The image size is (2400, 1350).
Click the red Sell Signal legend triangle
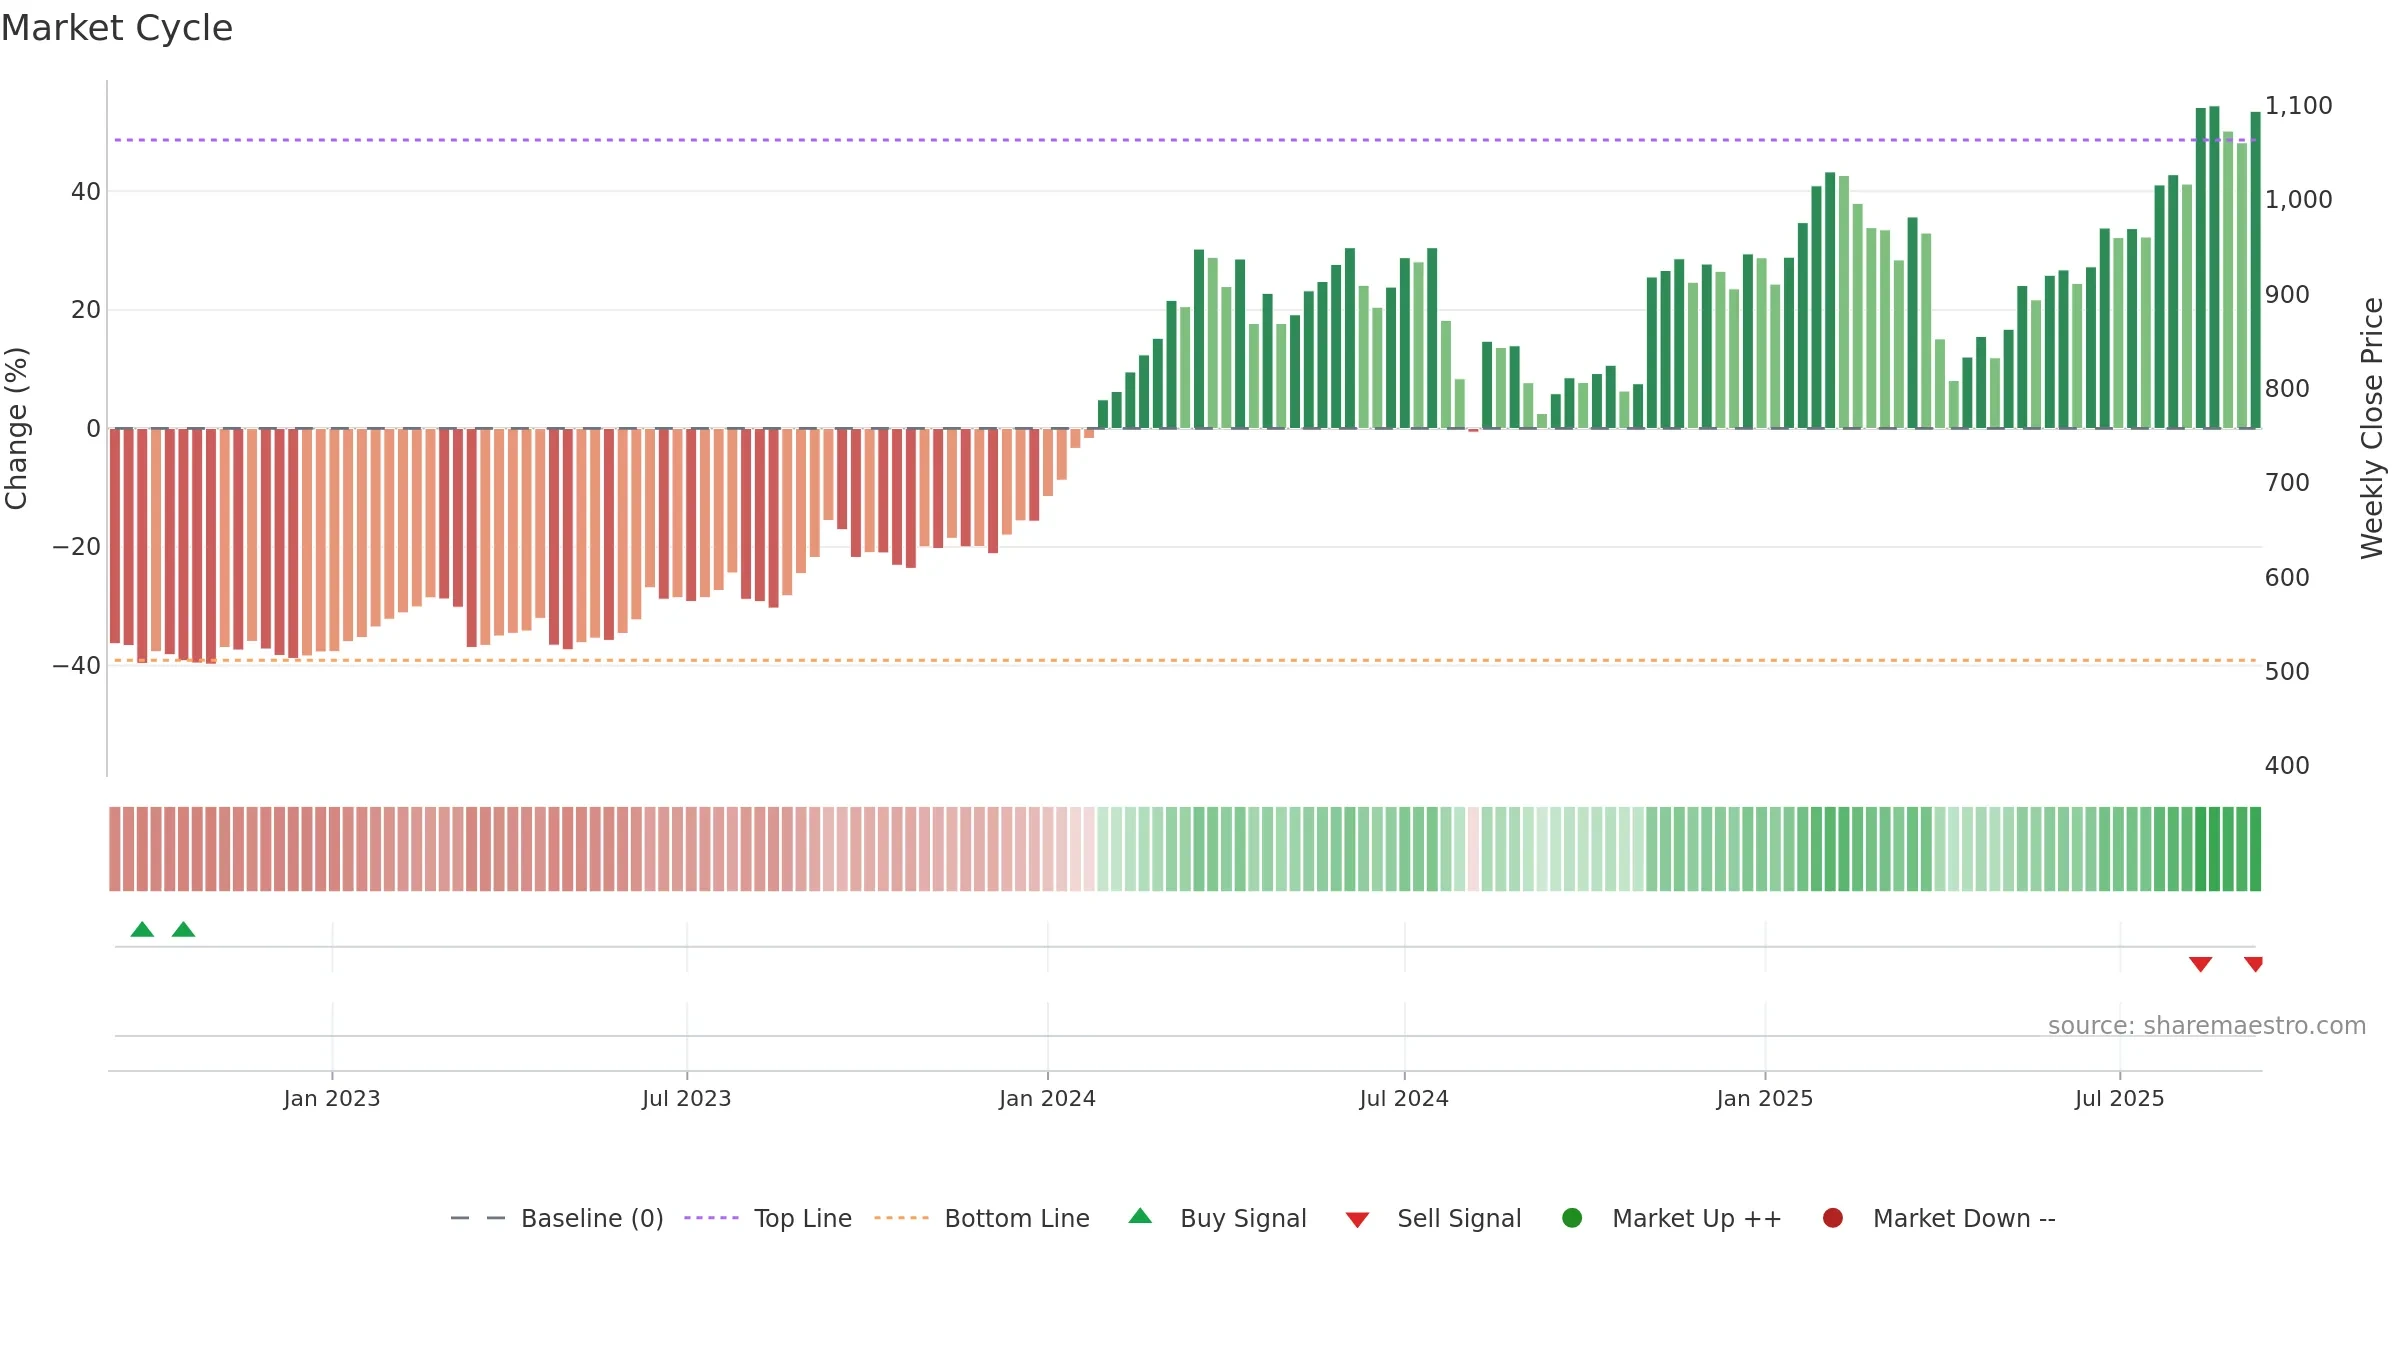click(x=1357, y=1220)
